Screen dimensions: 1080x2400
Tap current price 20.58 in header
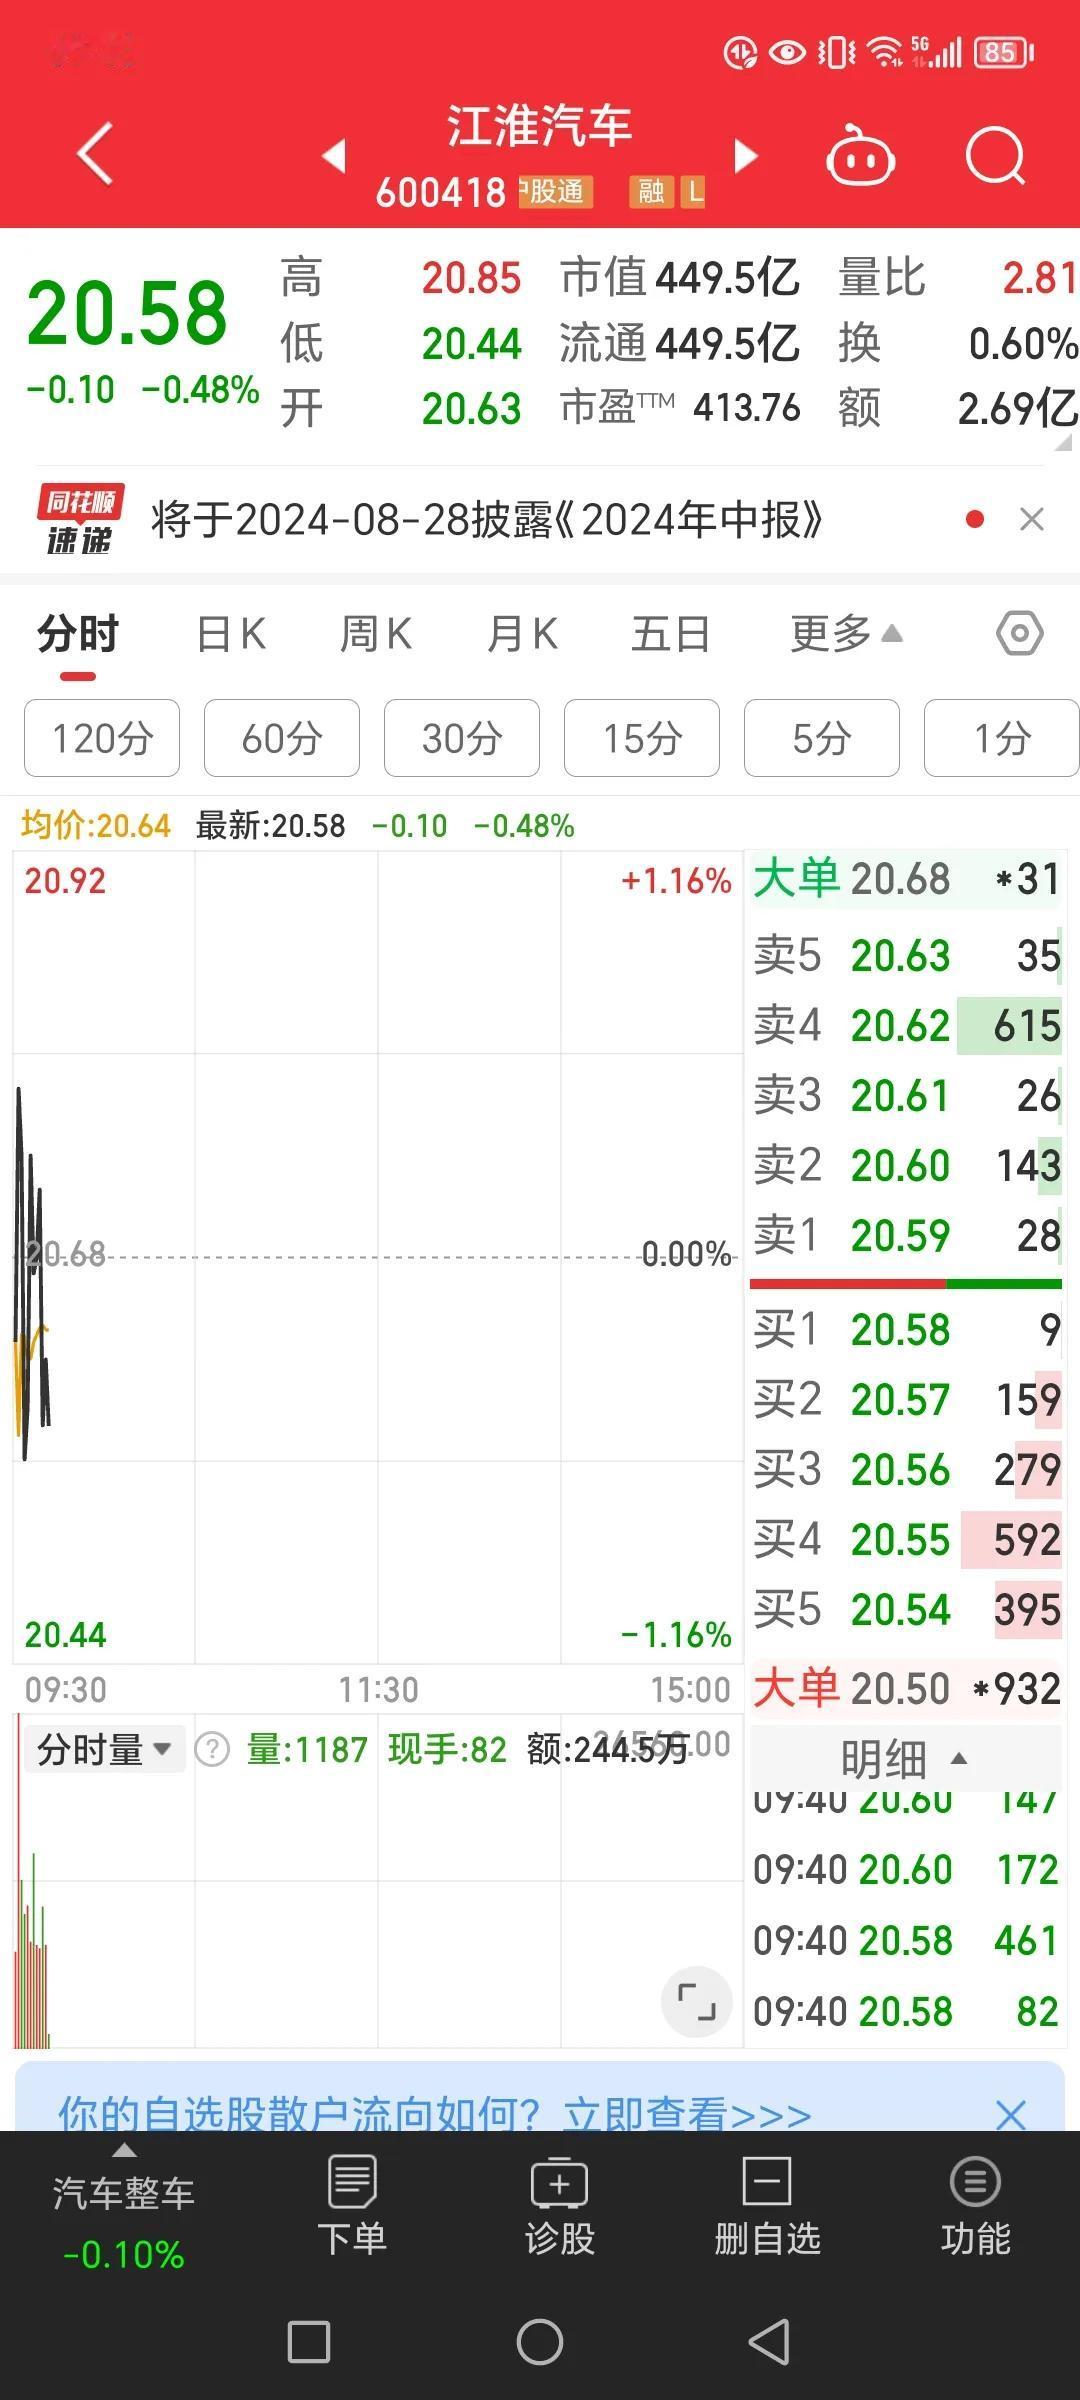pos(127,313)
